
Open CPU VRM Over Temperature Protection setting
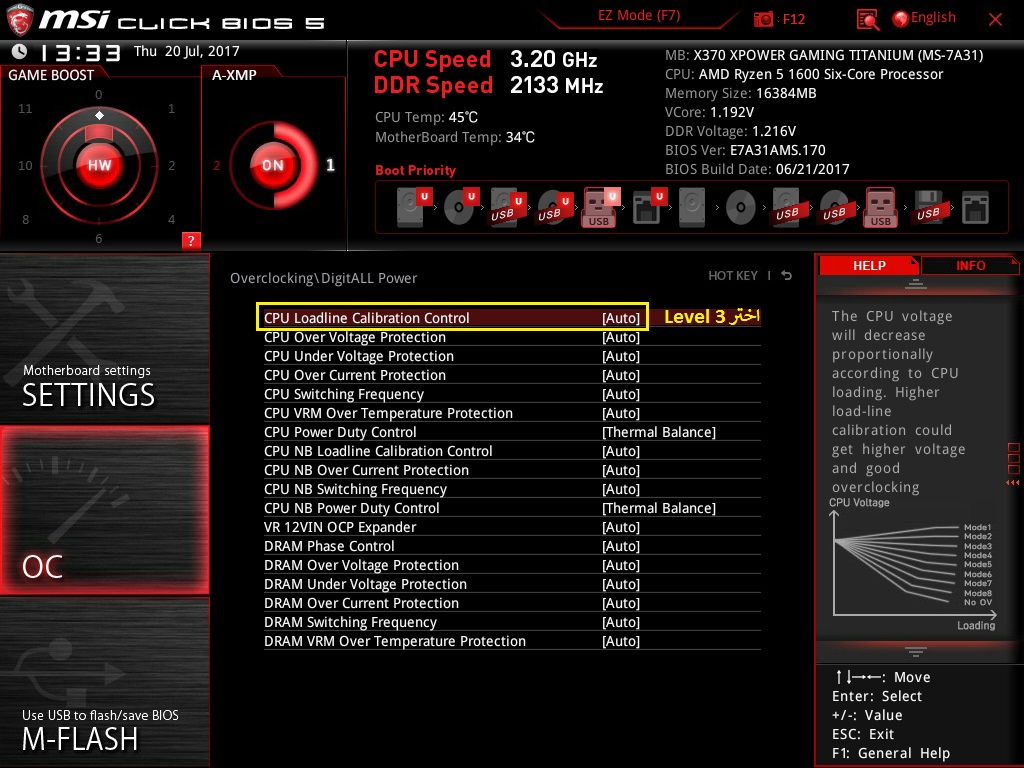512,413
